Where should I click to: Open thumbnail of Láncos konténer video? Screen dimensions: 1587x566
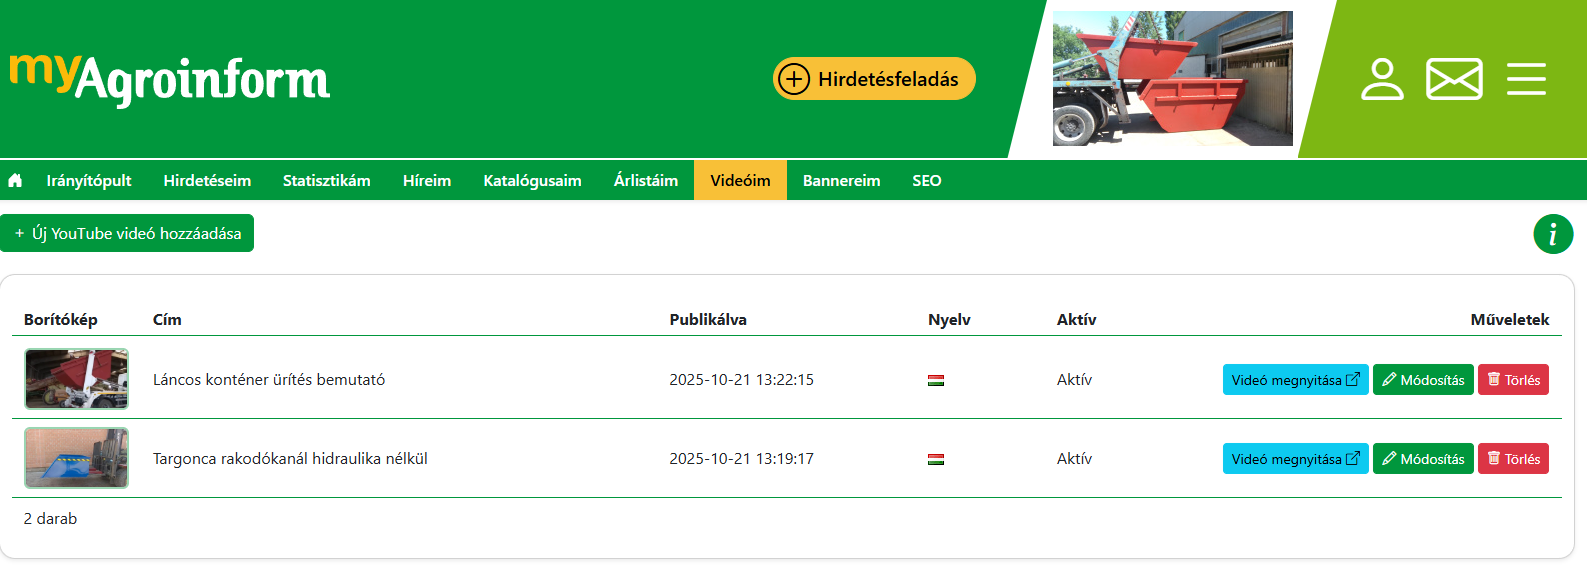pyautogui.click(x=77, y=379)
